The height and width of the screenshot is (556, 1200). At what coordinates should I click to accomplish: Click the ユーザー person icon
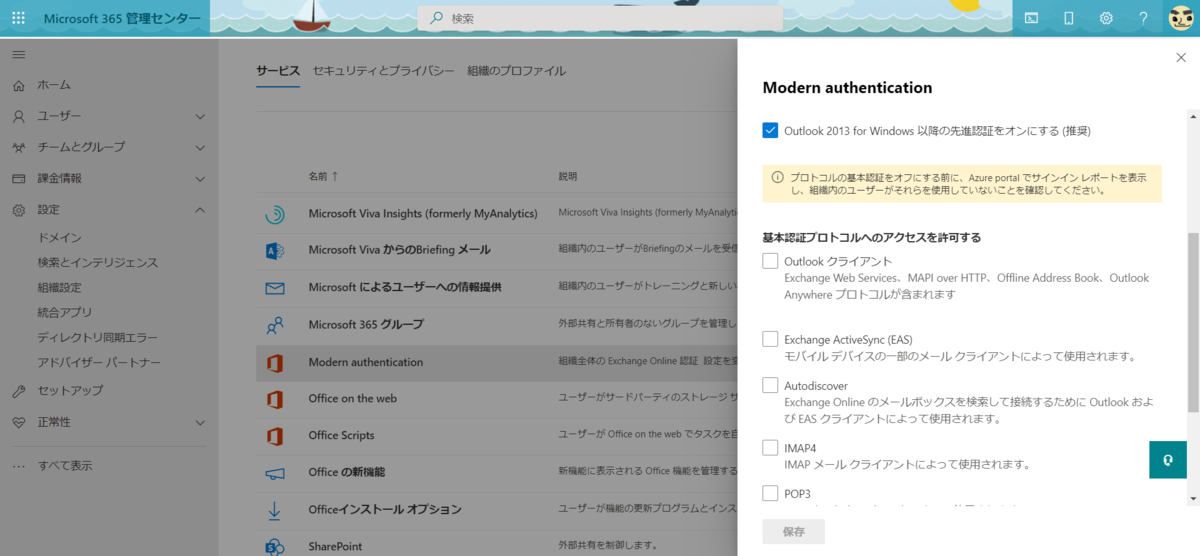tap(19, 116)
